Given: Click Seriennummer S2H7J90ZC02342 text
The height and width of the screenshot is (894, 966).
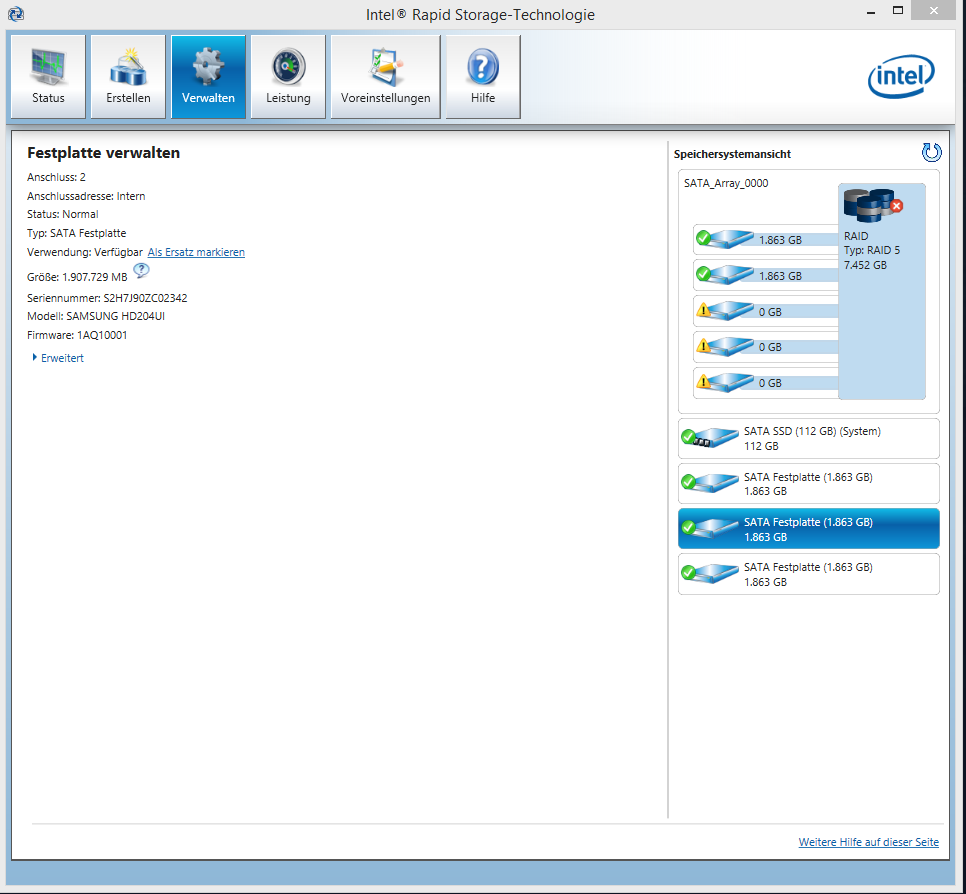Looking at the screenshot, I should click(x=107, y=298).
